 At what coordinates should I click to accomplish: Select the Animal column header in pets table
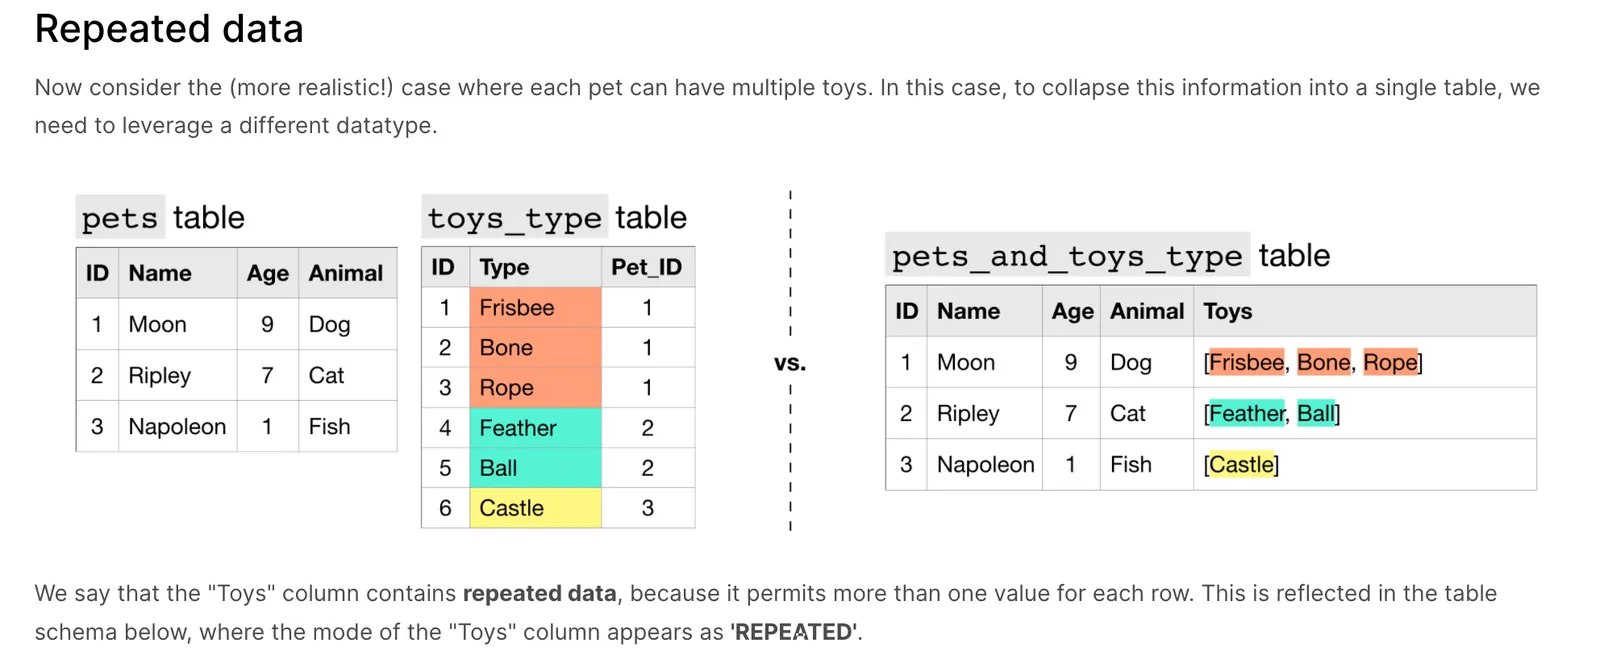tap(346, 273)
